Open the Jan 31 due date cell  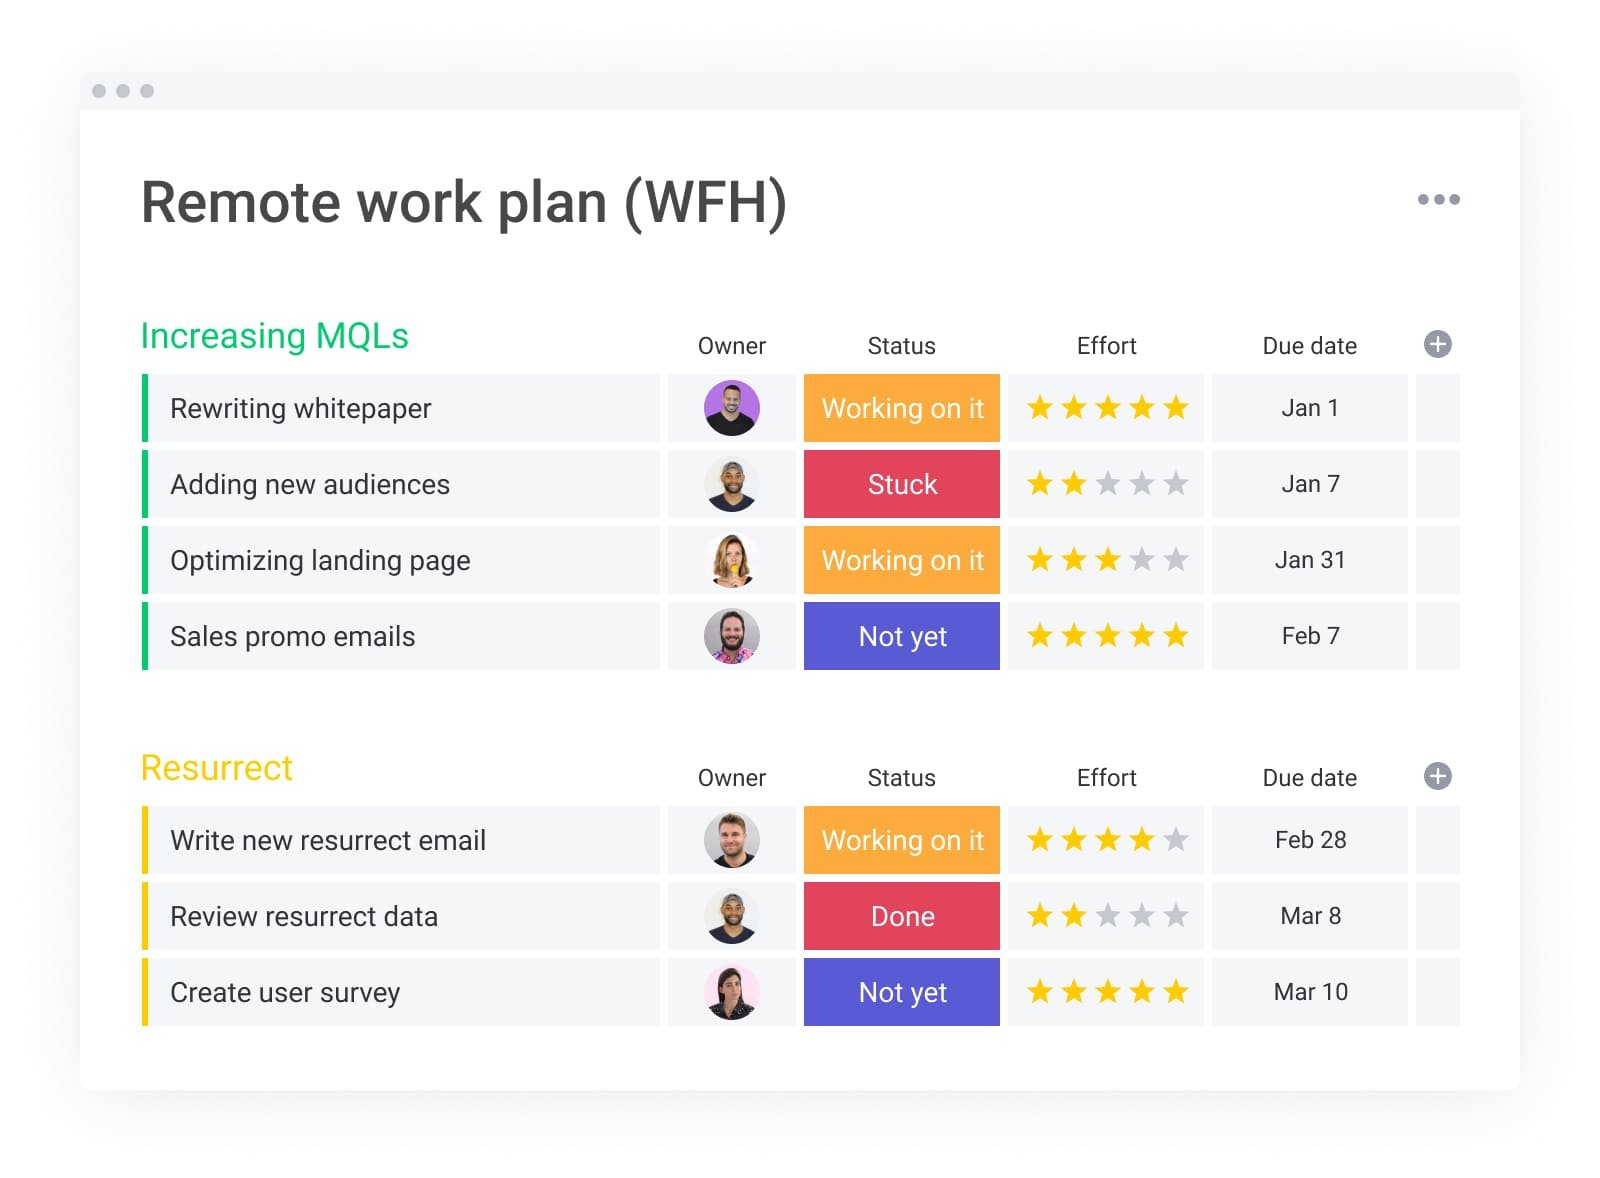[1309, 560]
